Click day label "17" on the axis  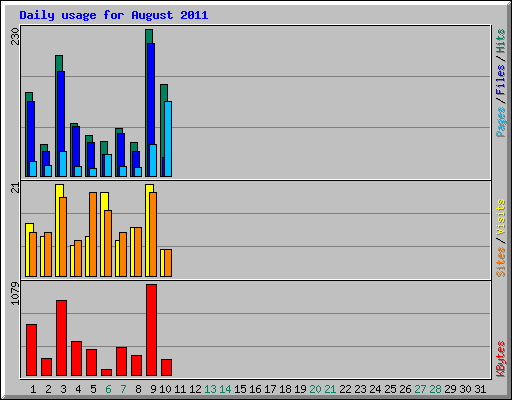pos(270,389)
